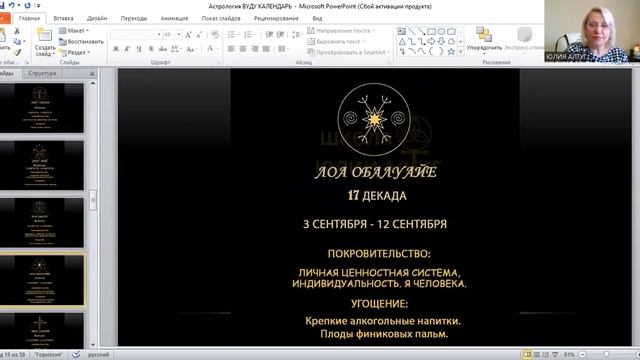
Task: Open the font size dropdown
Action: coord(179,35)
